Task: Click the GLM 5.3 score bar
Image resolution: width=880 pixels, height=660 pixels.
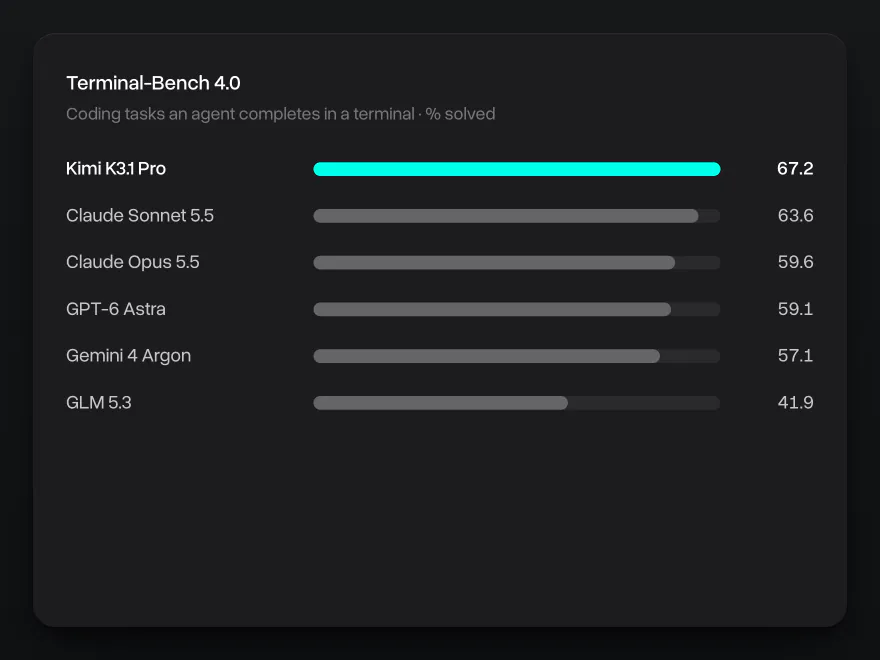Action: 441,403
